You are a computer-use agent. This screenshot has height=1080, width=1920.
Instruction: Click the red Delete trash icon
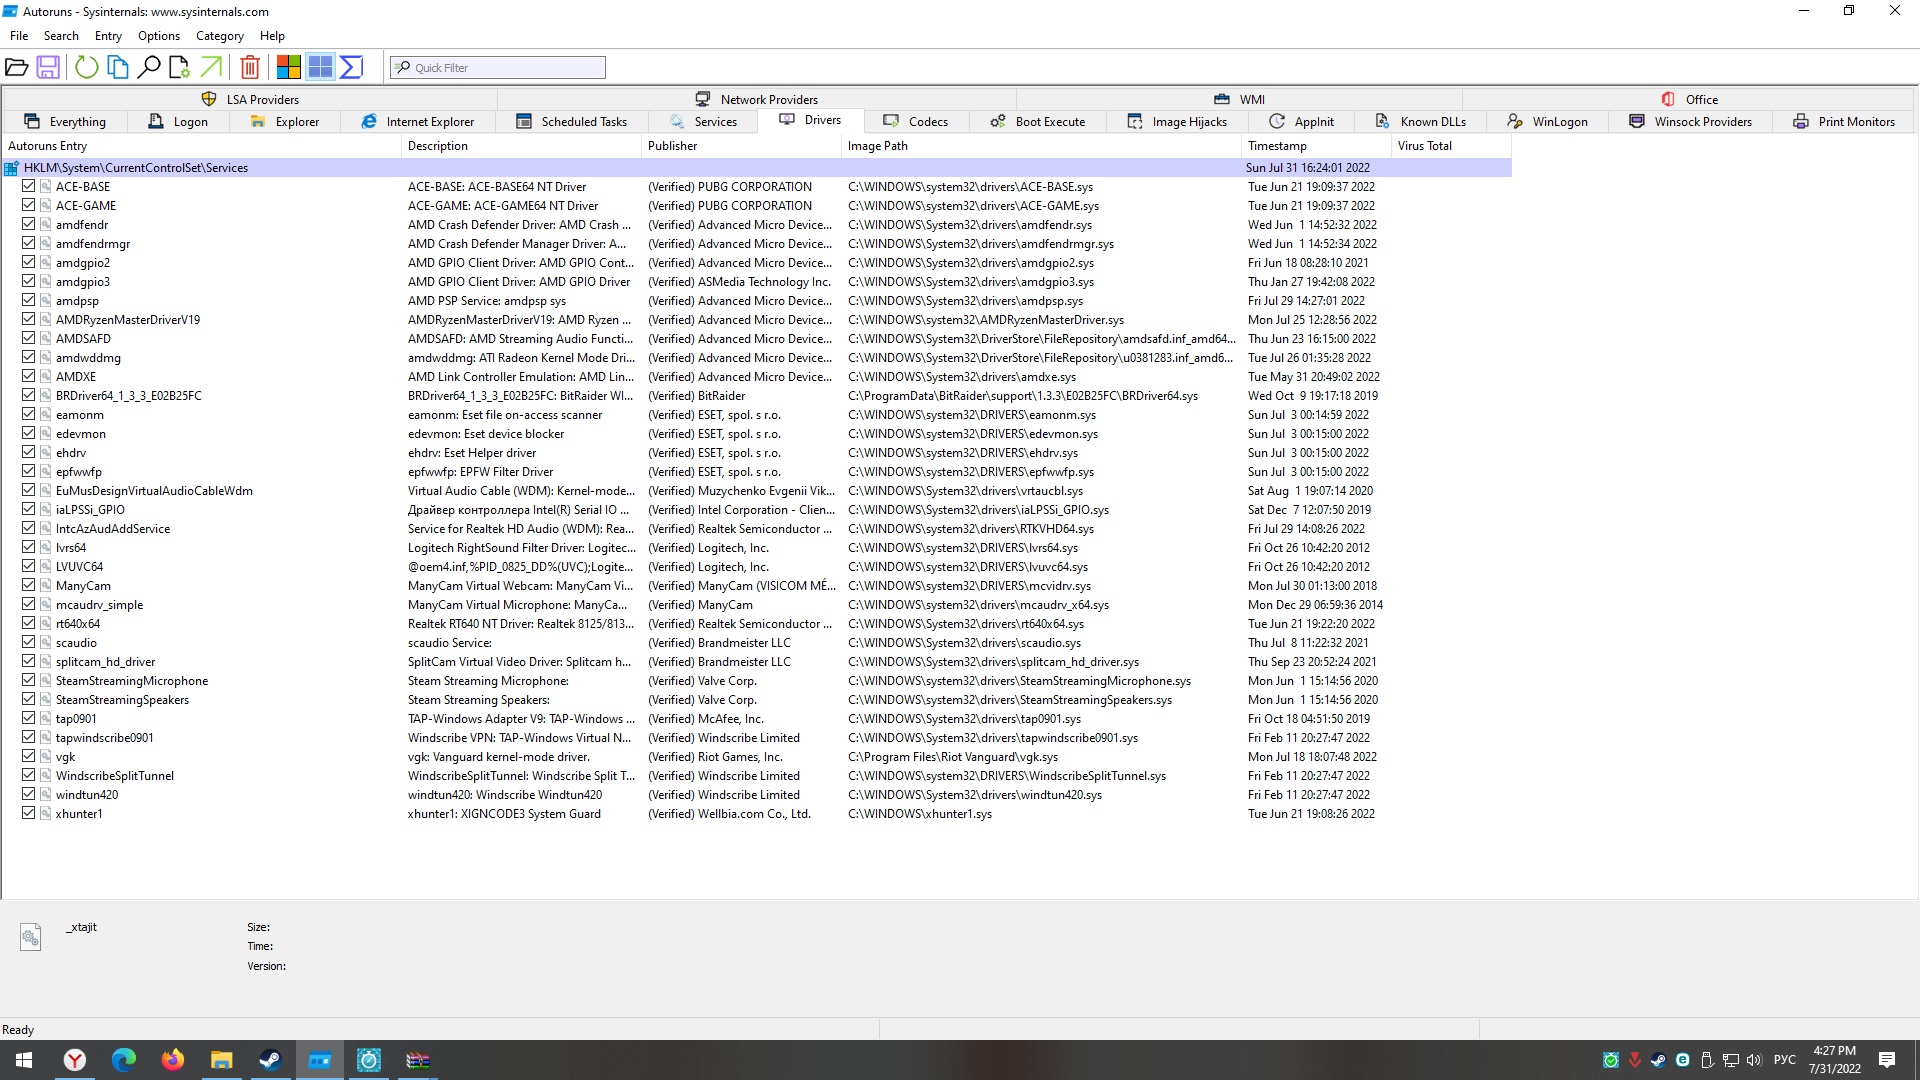point(250,67)
